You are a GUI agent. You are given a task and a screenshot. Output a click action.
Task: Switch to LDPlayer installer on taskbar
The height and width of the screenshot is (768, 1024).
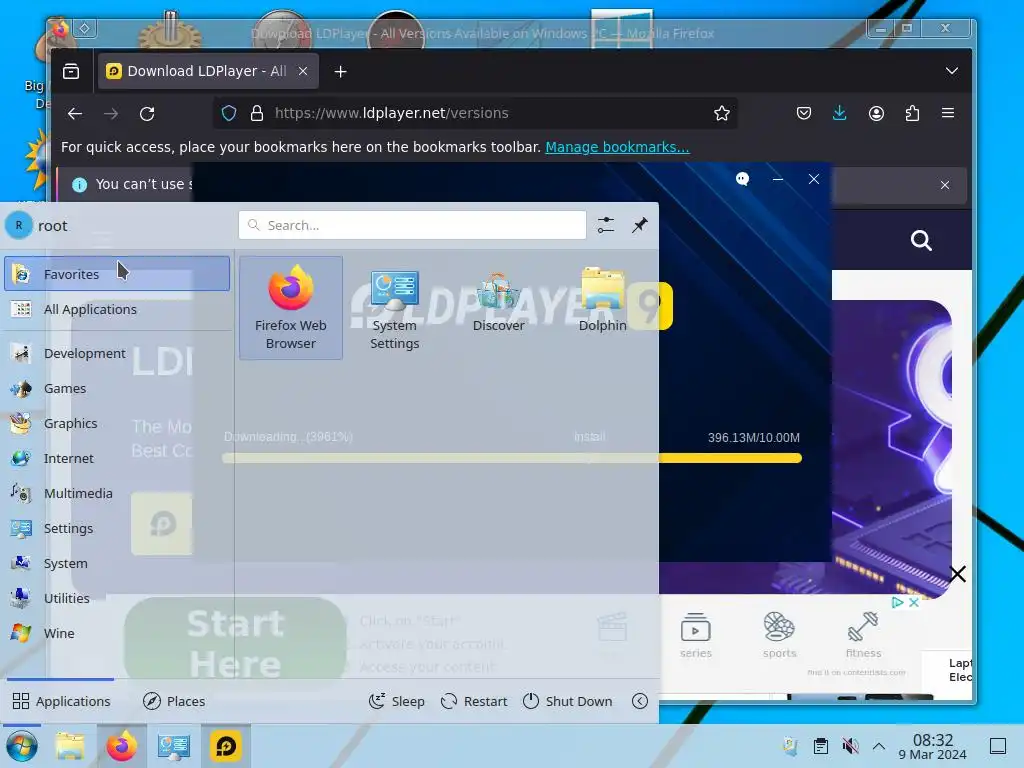pyautogui.click(x=225, y=746)
